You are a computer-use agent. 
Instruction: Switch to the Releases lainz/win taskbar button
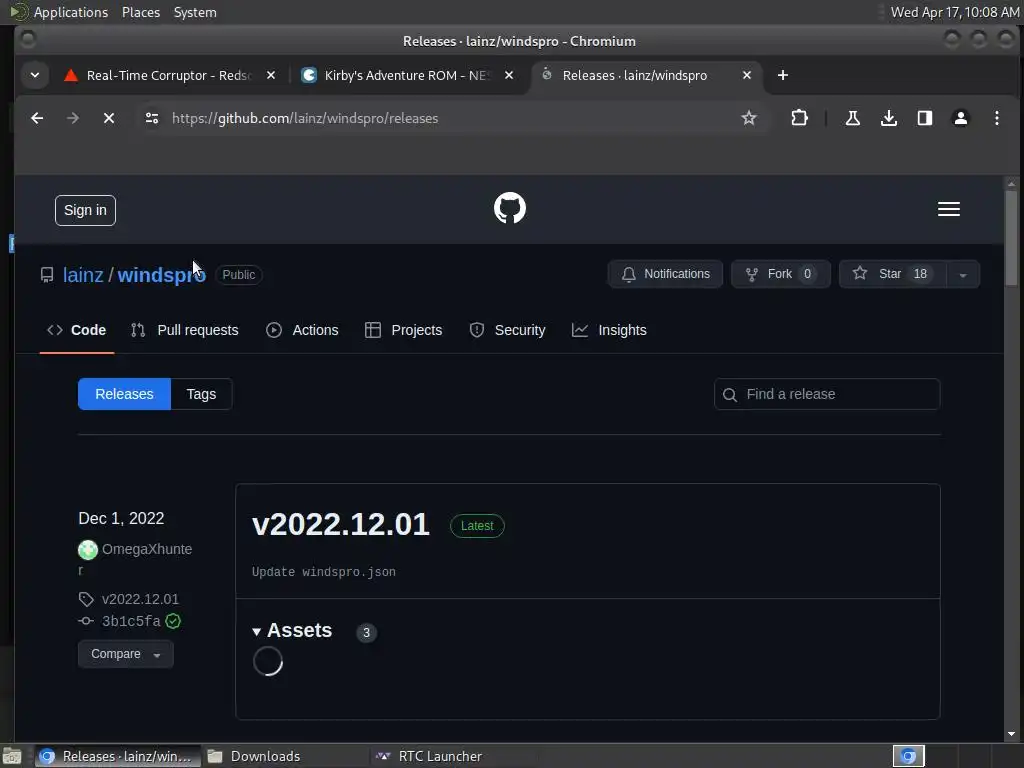click(116, 756)
